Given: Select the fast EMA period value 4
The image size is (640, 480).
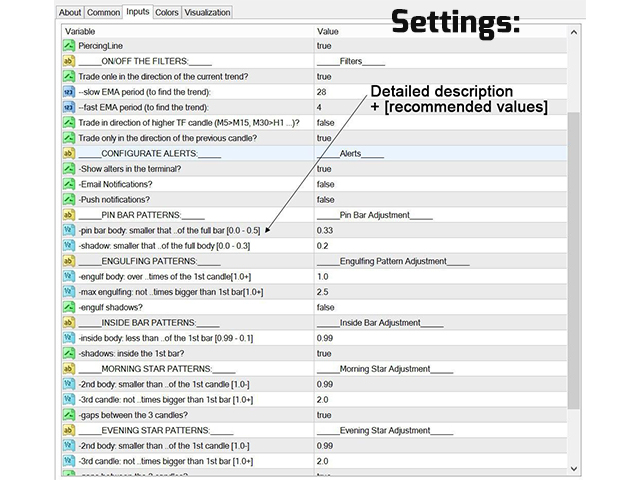Looking at the screenshot, I should 319,107.
